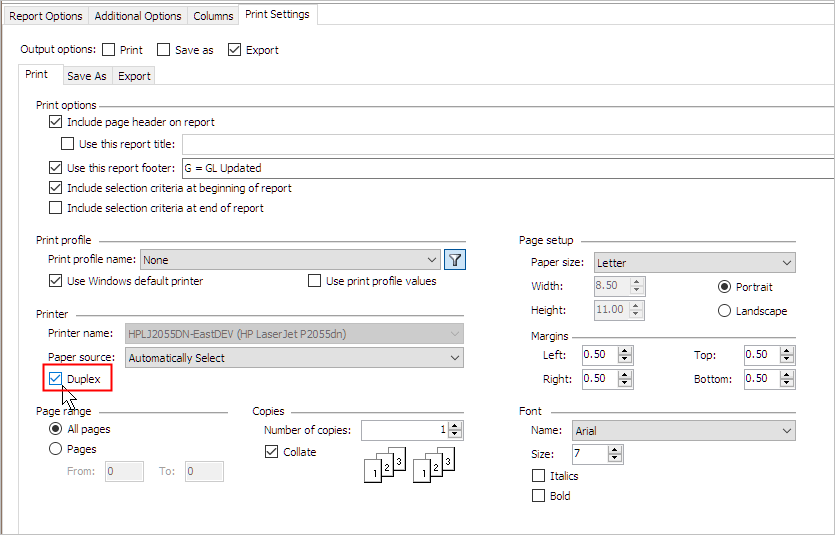Image resolution: width=835 pixels, height=535 pixels.
Task: Open the Columns tab
Action: tap(213, 16)
